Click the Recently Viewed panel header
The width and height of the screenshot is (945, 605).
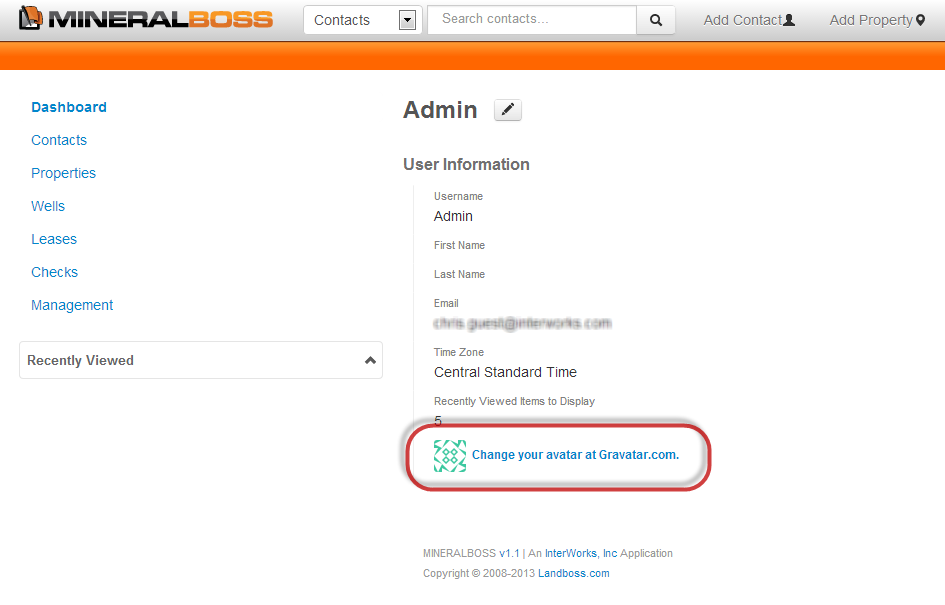coord(81,361)
